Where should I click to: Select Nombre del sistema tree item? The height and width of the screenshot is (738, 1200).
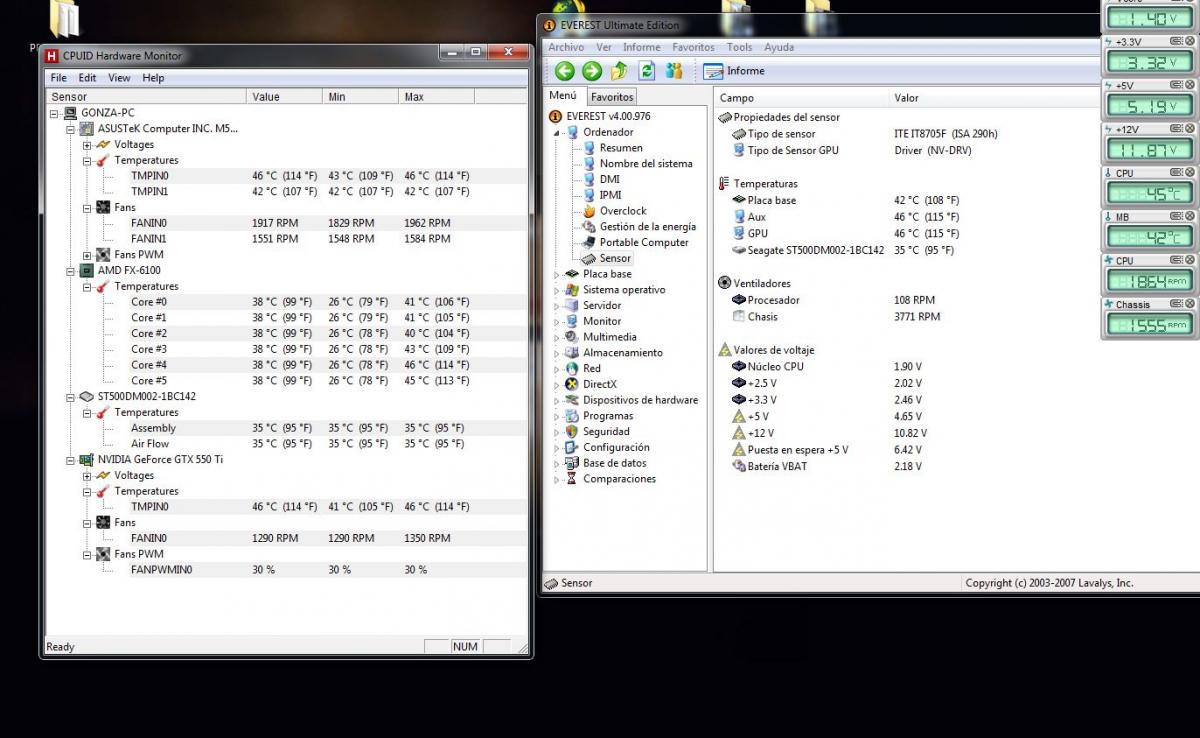(637, 164)
